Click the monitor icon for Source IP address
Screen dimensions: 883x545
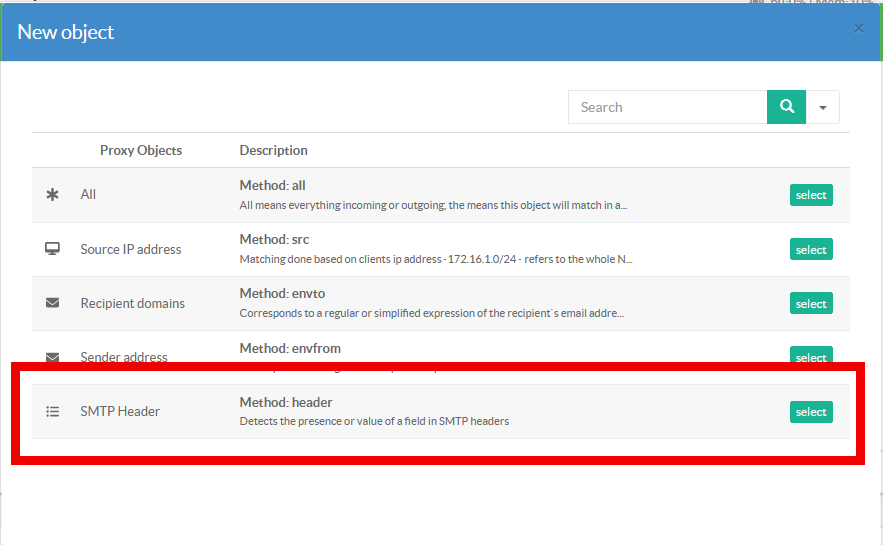[53, 249]
